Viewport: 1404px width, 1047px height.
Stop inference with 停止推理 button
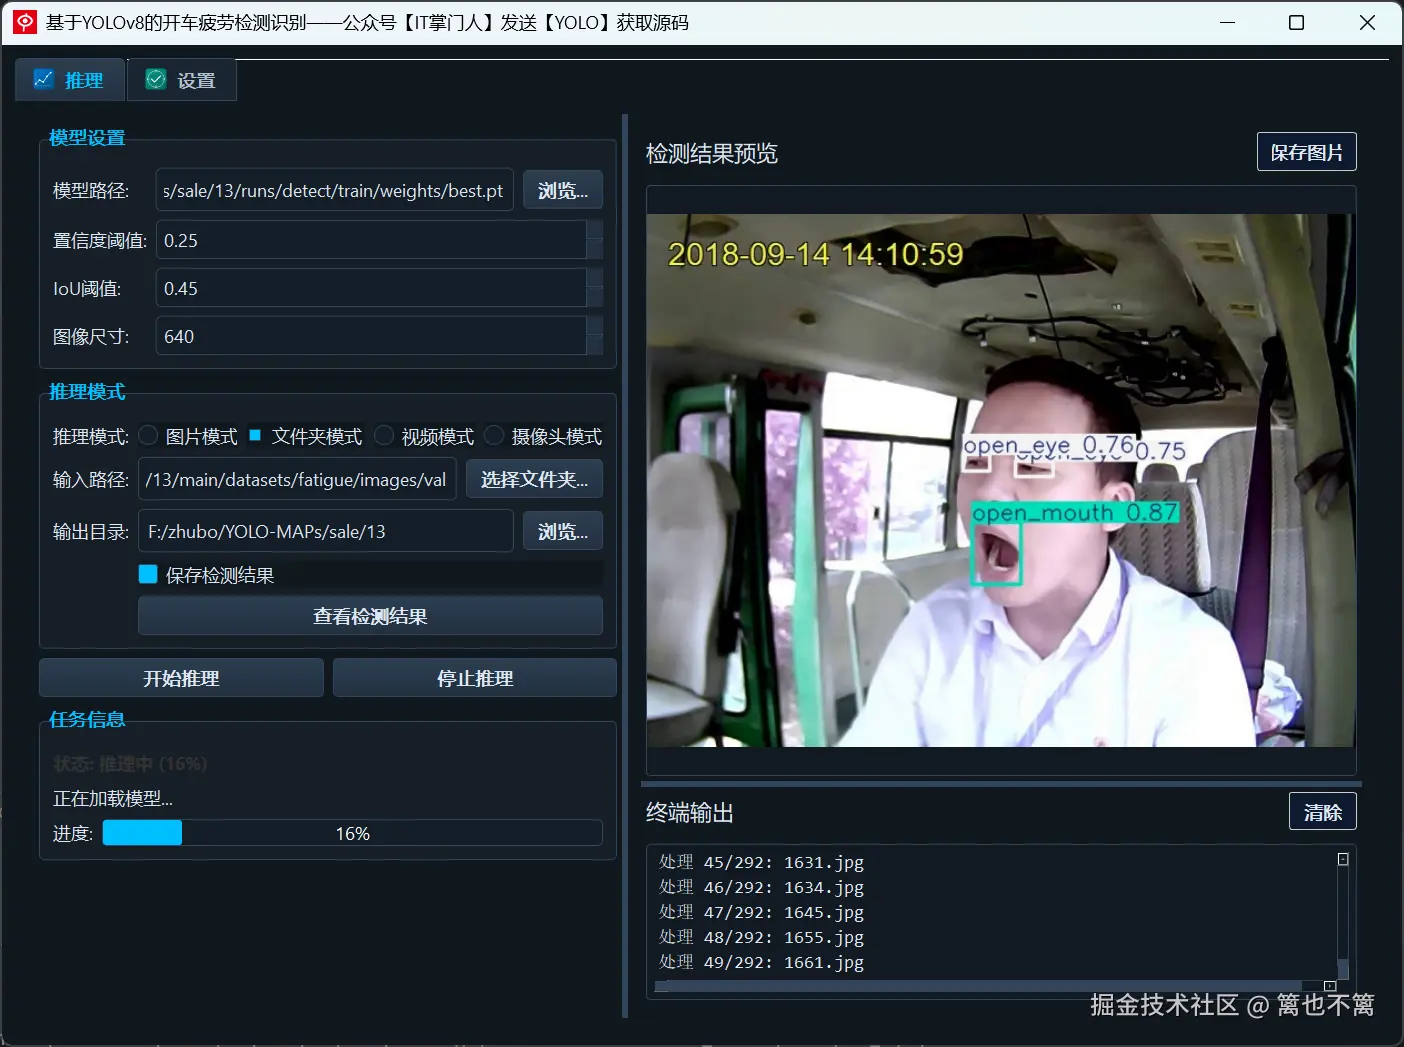click(x=475, y=678)
